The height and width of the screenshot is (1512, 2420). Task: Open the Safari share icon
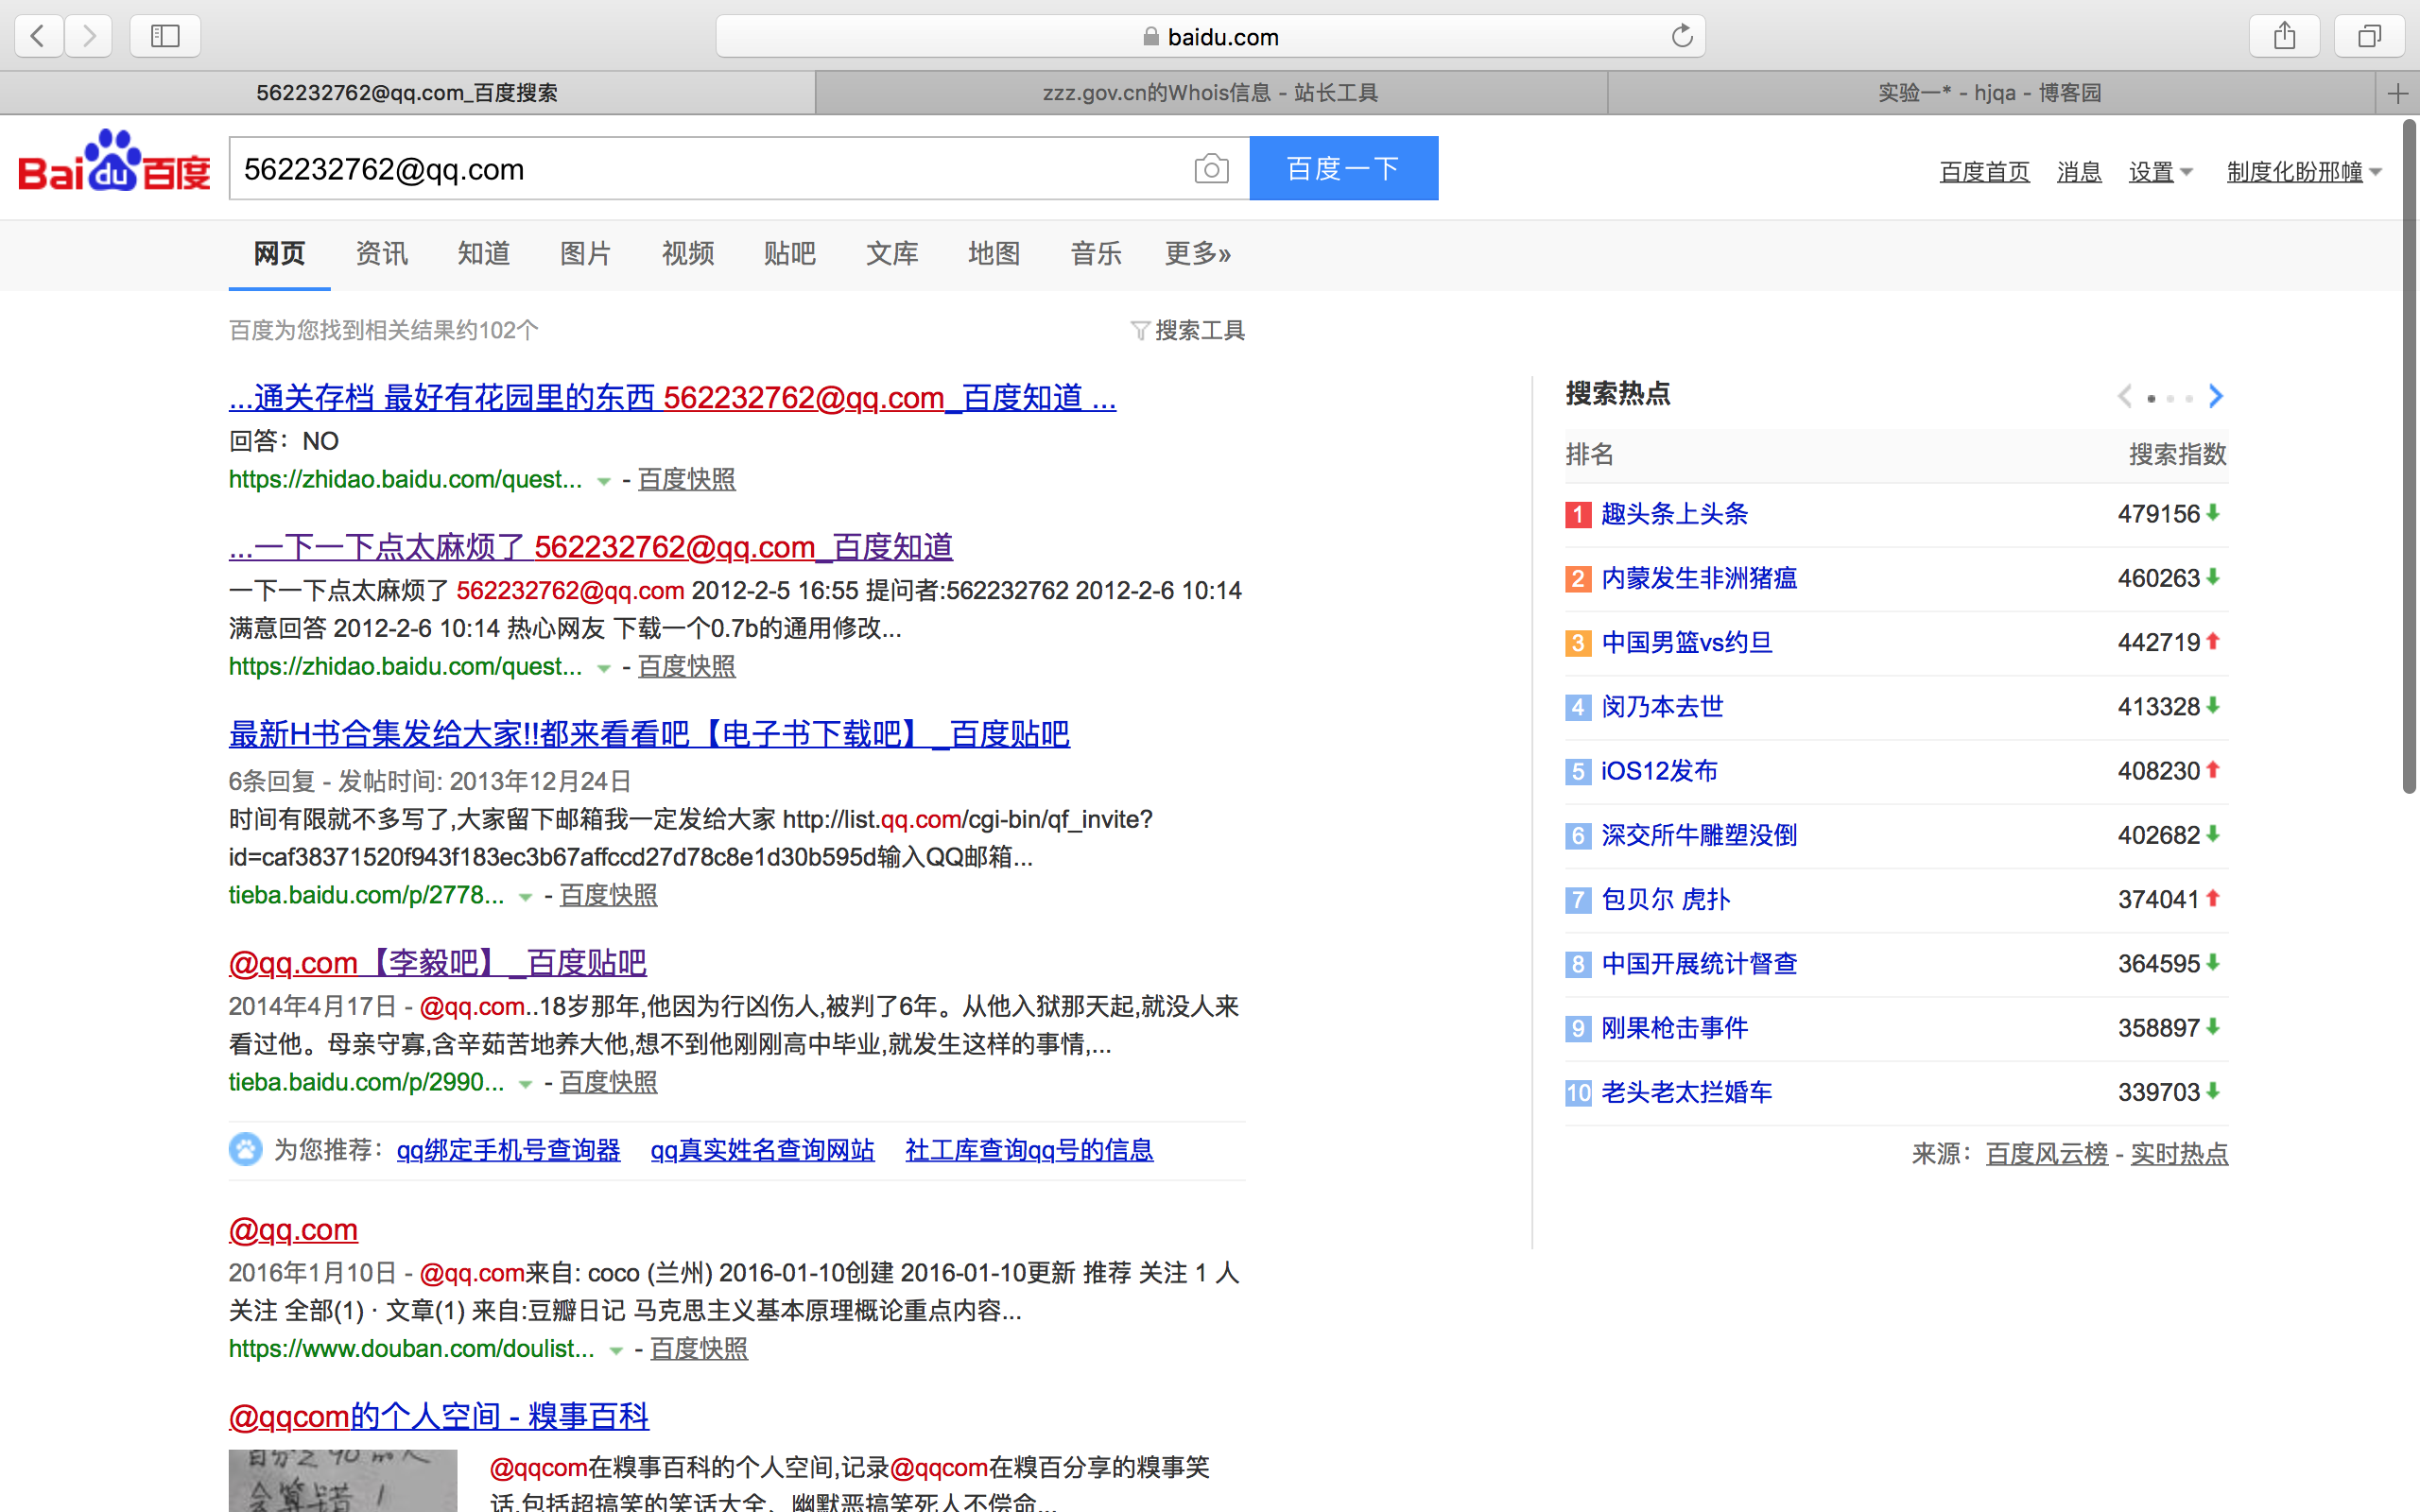coord(2284,37)
